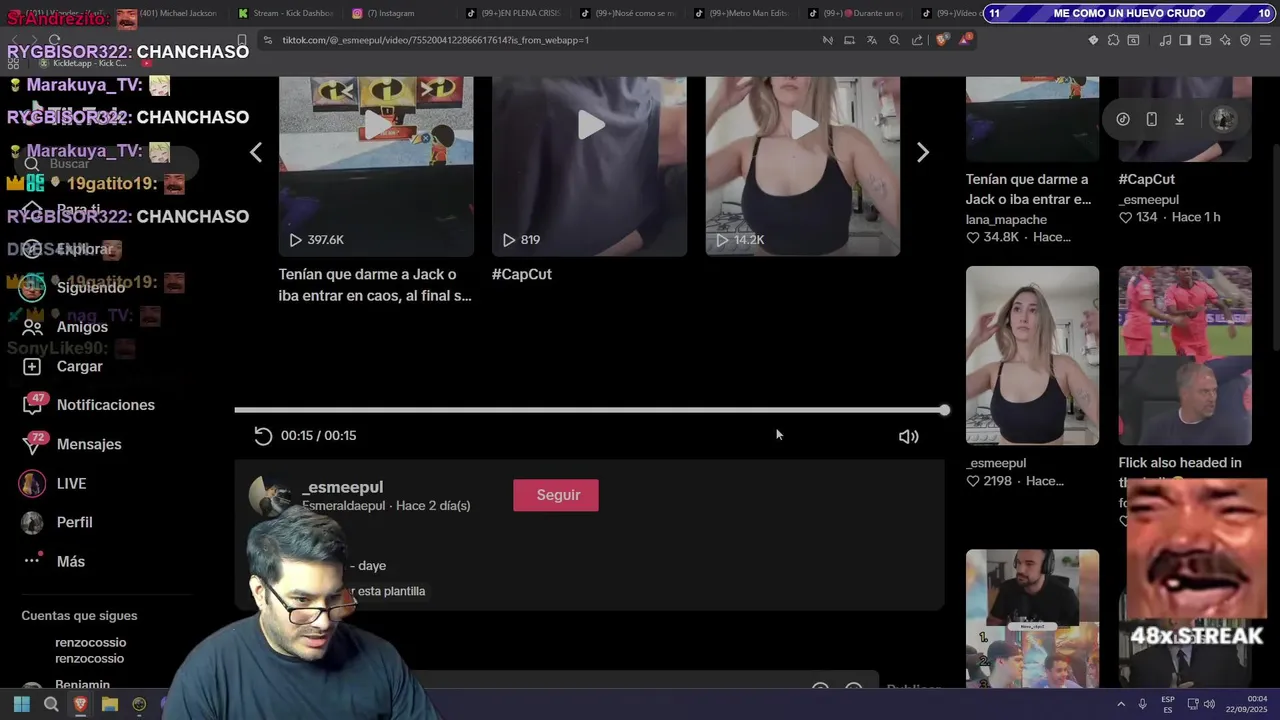This screenshot has width=1280, height=720.
Task: Open Perfil in the sidebar
Action: (x=74, y=522)
